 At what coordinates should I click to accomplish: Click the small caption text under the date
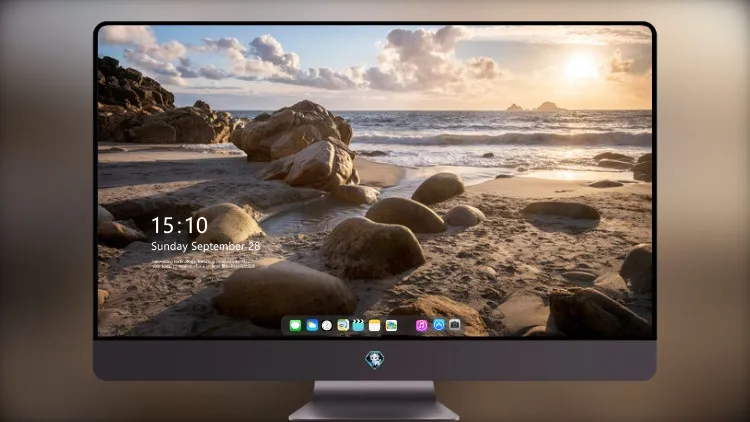point(204,264)
